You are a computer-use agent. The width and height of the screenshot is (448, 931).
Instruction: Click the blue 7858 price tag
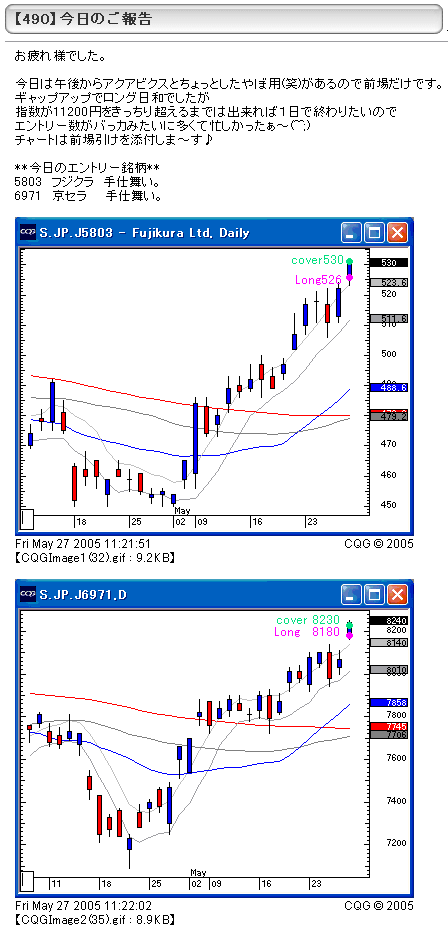point(389,702)
